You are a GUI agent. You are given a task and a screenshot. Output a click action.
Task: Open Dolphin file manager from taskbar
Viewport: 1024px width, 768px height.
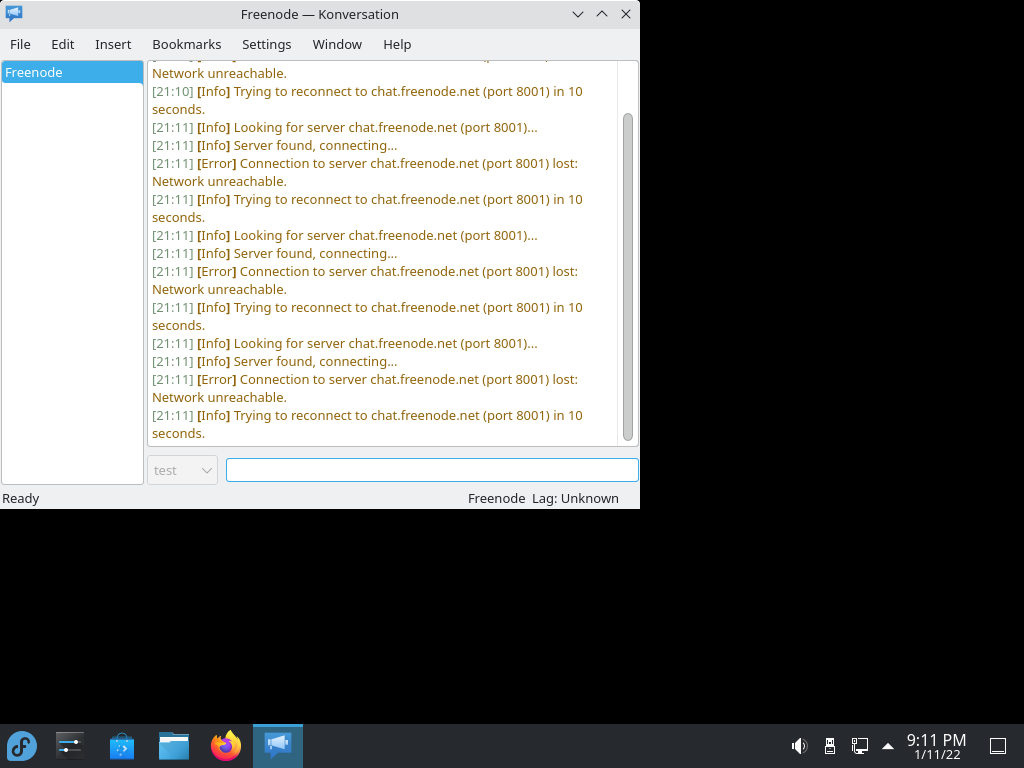click(174, 746)
